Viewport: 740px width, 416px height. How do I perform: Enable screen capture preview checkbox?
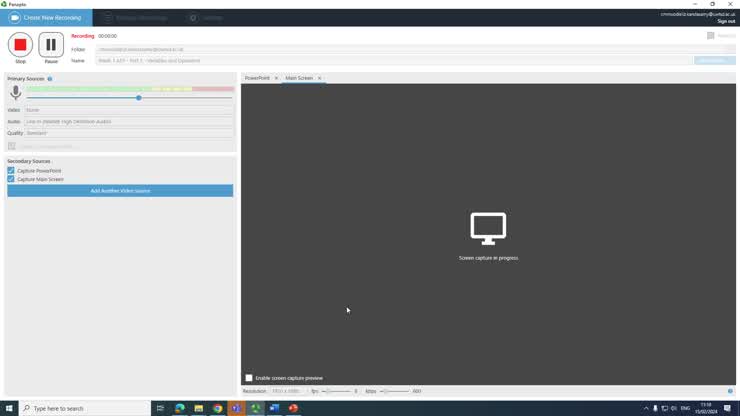pos(249,378)
